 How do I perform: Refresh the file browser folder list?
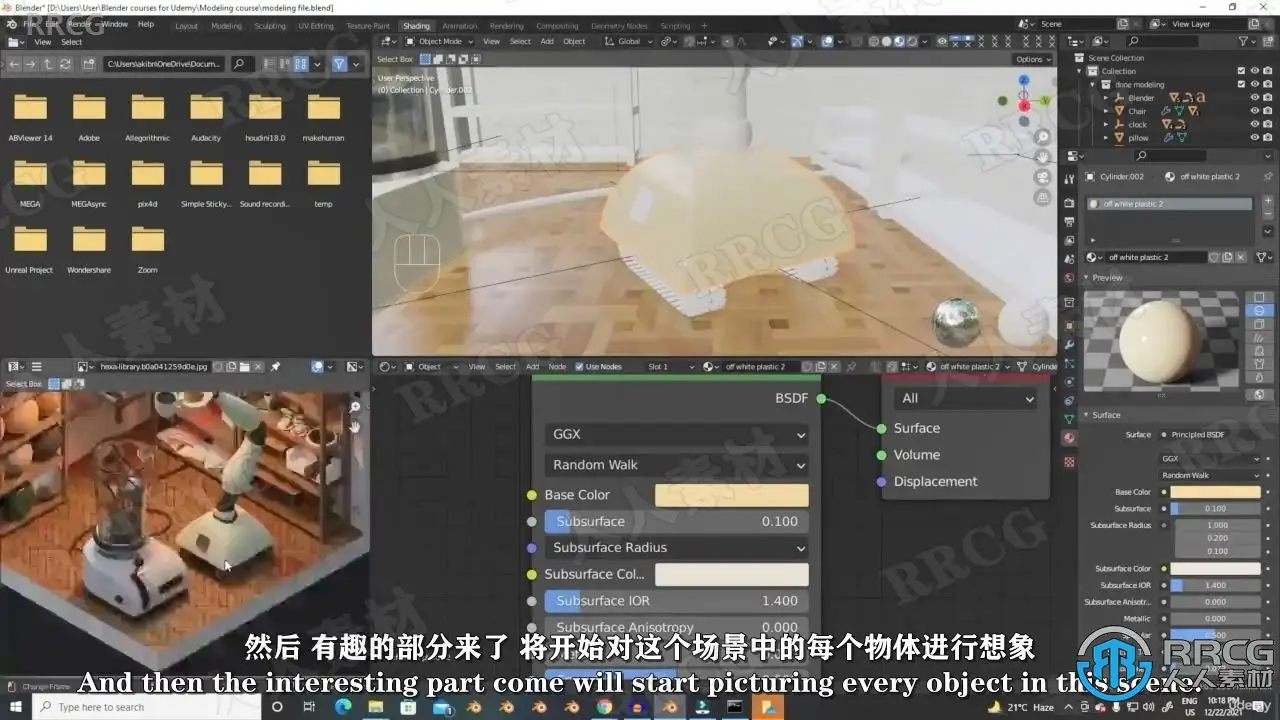pos(65,64)
